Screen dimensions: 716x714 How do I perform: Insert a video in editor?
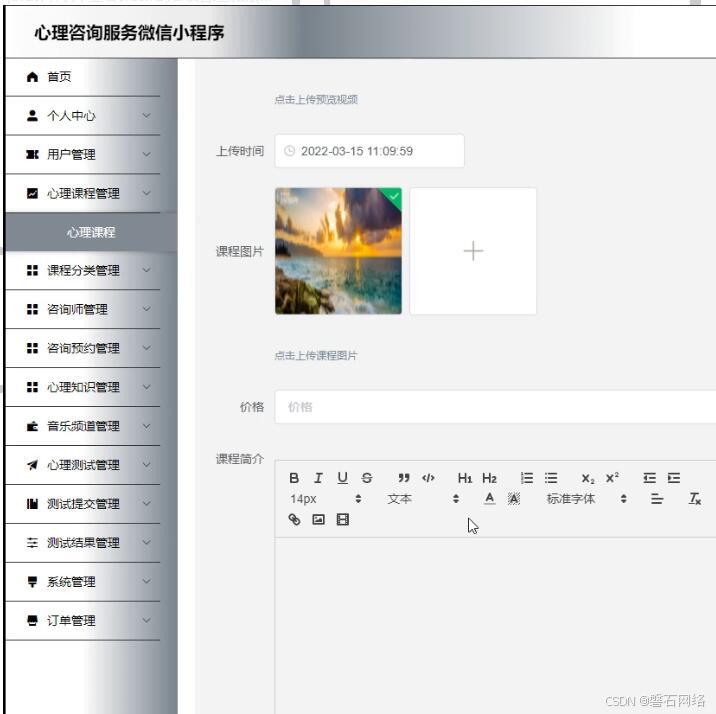[x=342, y=520]
